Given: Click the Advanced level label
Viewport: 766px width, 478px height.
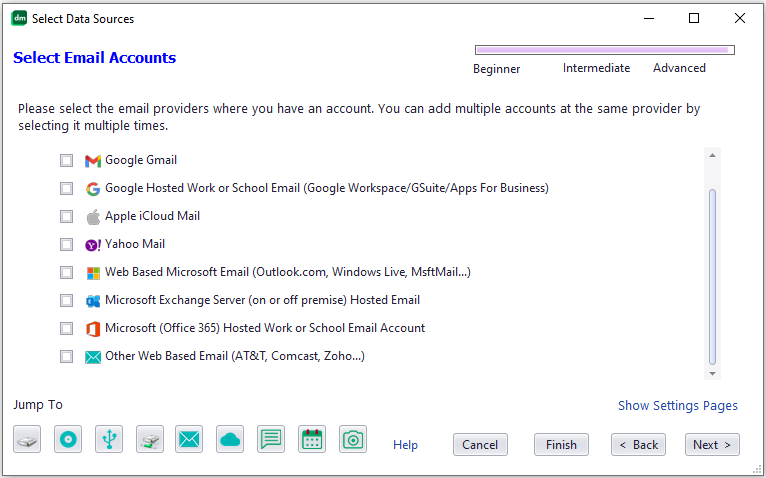Looking at the screenshot, I should point(679,68).
